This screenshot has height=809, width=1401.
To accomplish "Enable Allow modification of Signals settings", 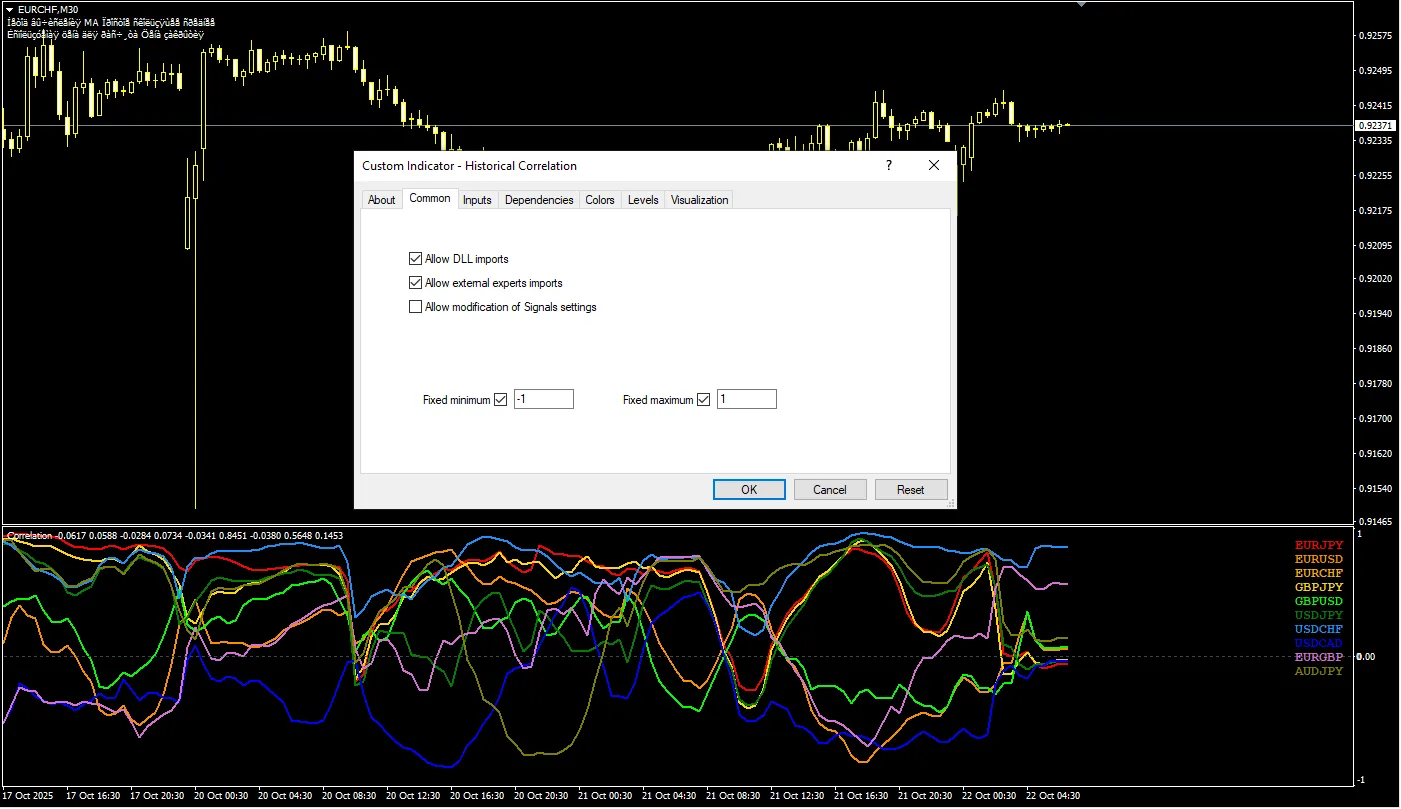I will pos(416,307).
